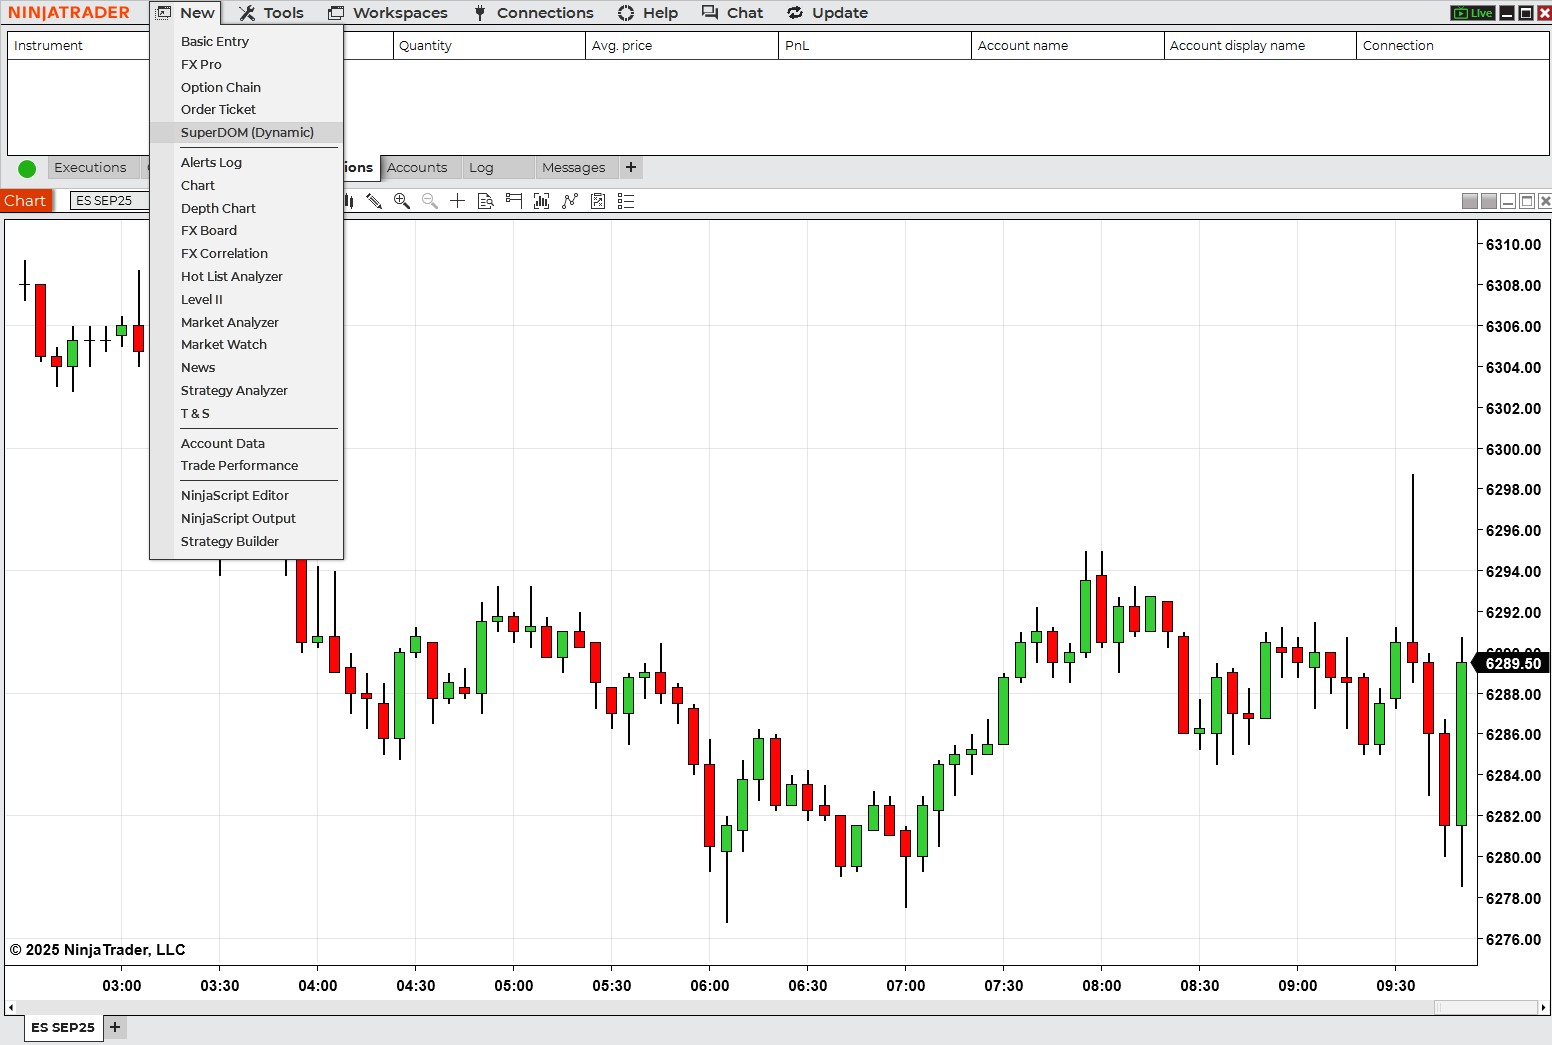Image resolution: width=1552 pixels, height=1045 pixels.
Task: Toggle the green Live indicator button
Action: tap(1473, 13)
